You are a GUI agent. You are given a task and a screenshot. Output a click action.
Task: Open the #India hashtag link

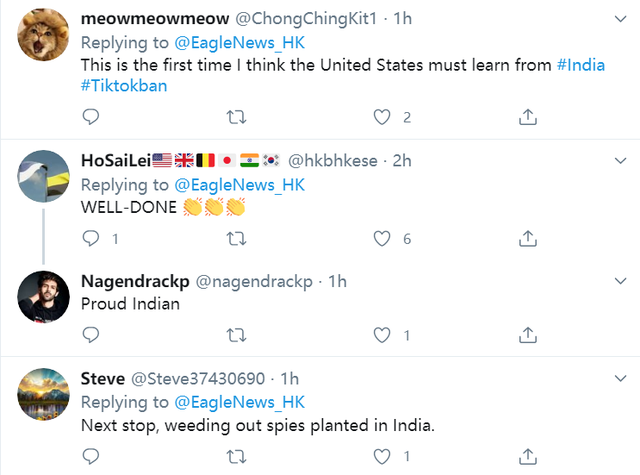582,64
